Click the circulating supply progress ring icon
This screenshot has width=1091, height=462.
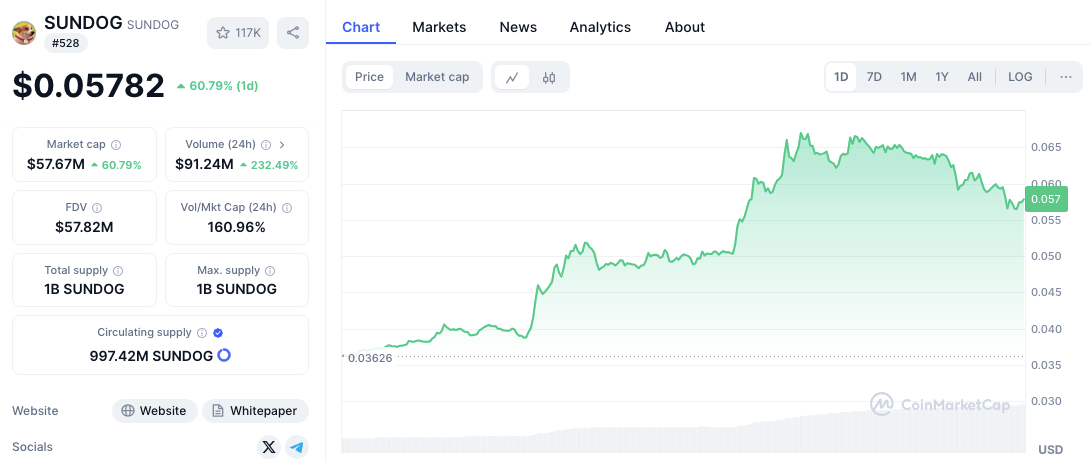(x=224, y=356)
